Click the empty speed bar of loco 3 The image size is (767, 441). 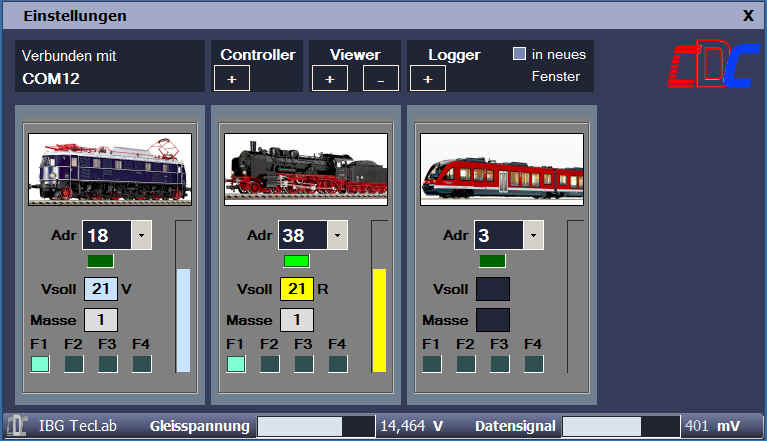click(575, 297)
